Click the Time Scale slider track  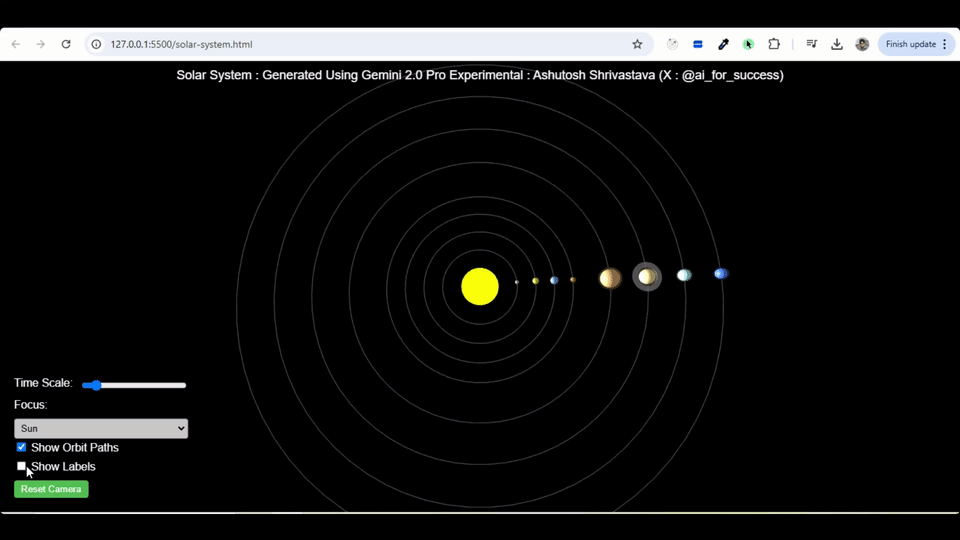click(x=135, y=385)
